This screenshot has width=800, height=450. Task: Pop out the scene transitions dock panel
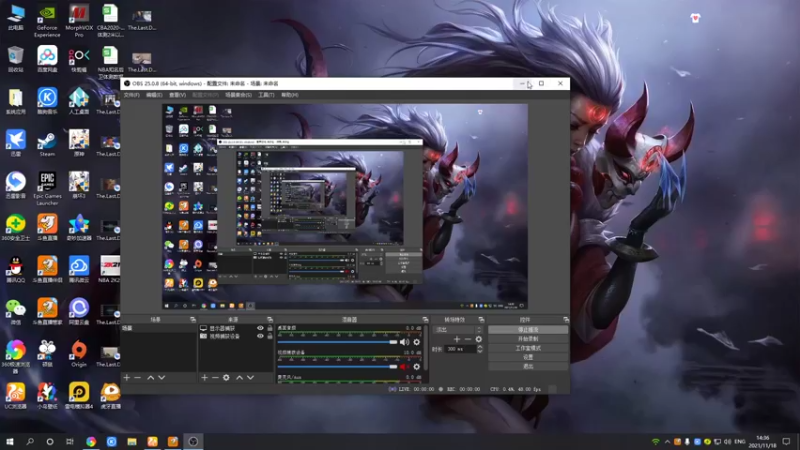[481, 319]
